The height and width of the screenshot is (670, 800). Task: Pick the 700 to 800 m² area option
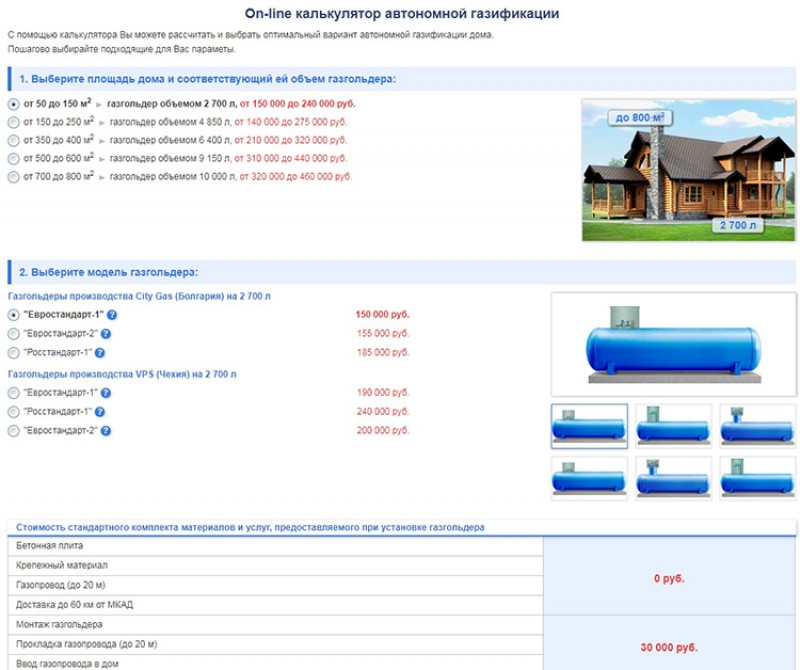(13, 177)
